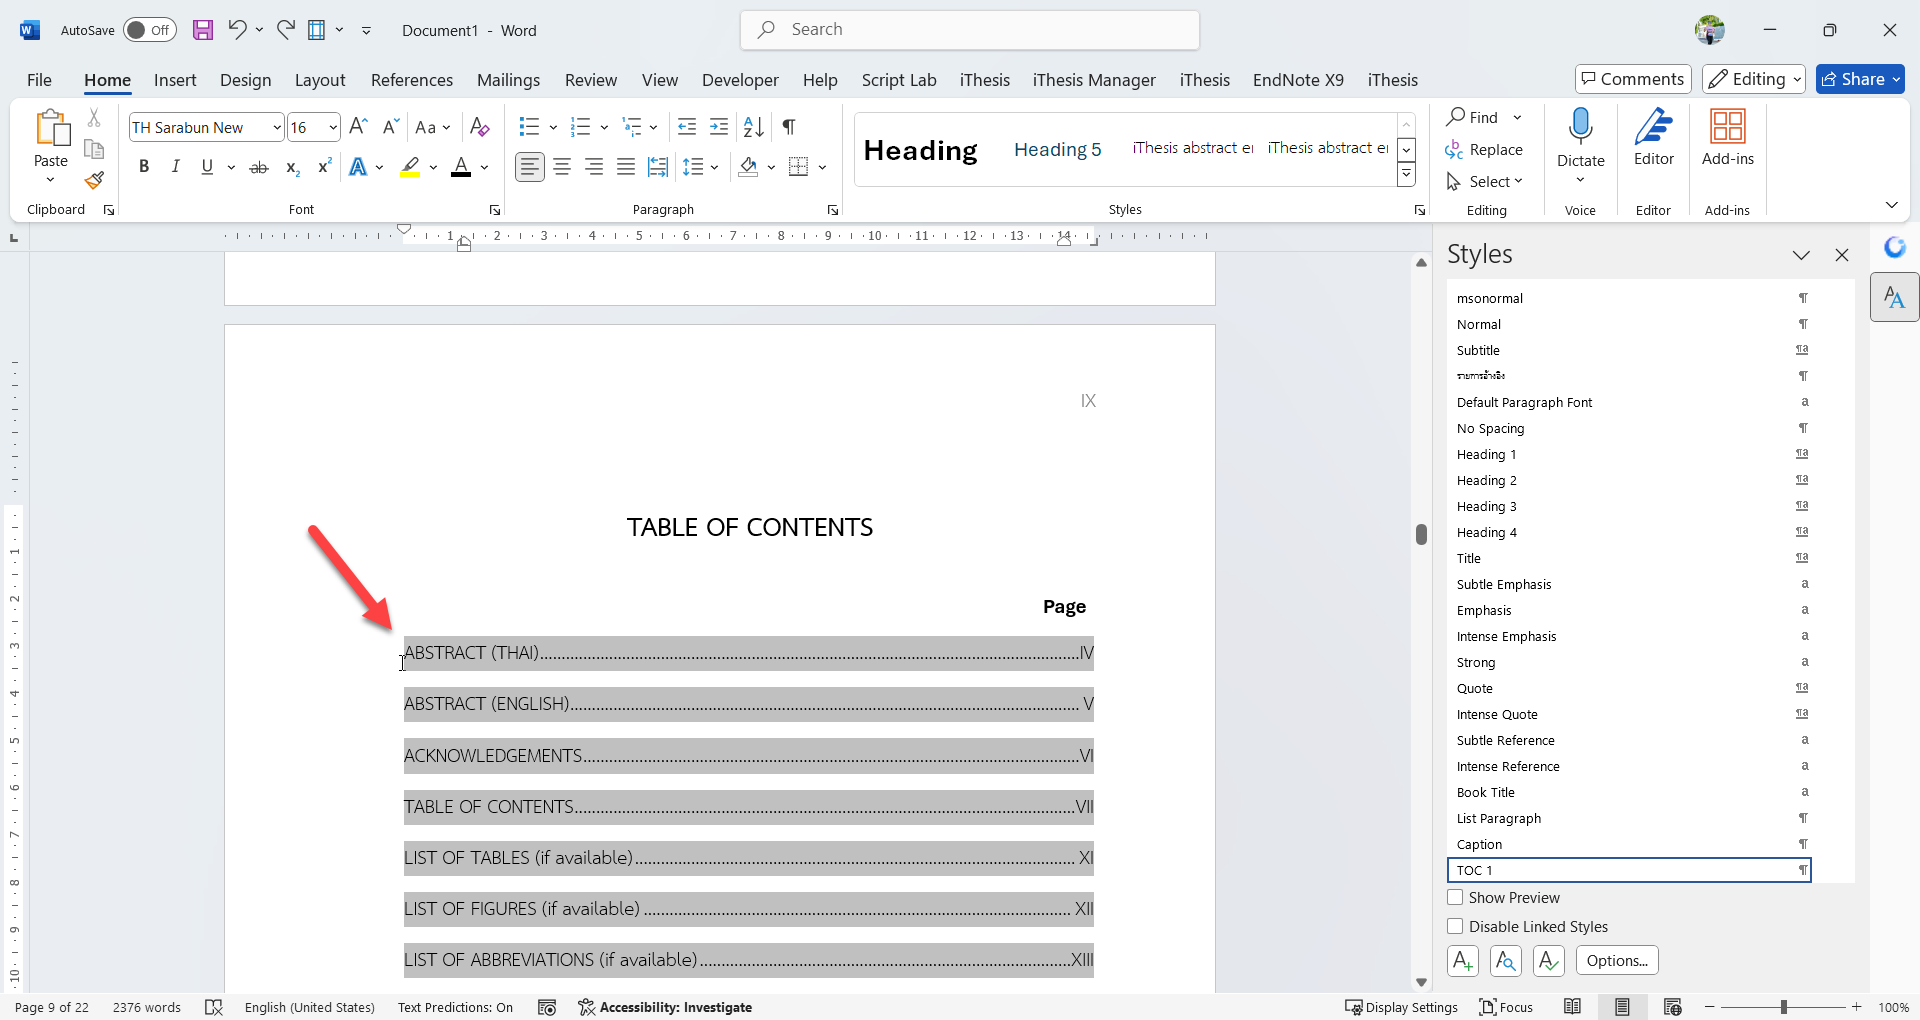The width and height of the screenshot is (1920, 1020).
Task: Open the iThesis Manager tab
Action: tap(1094, 80)
